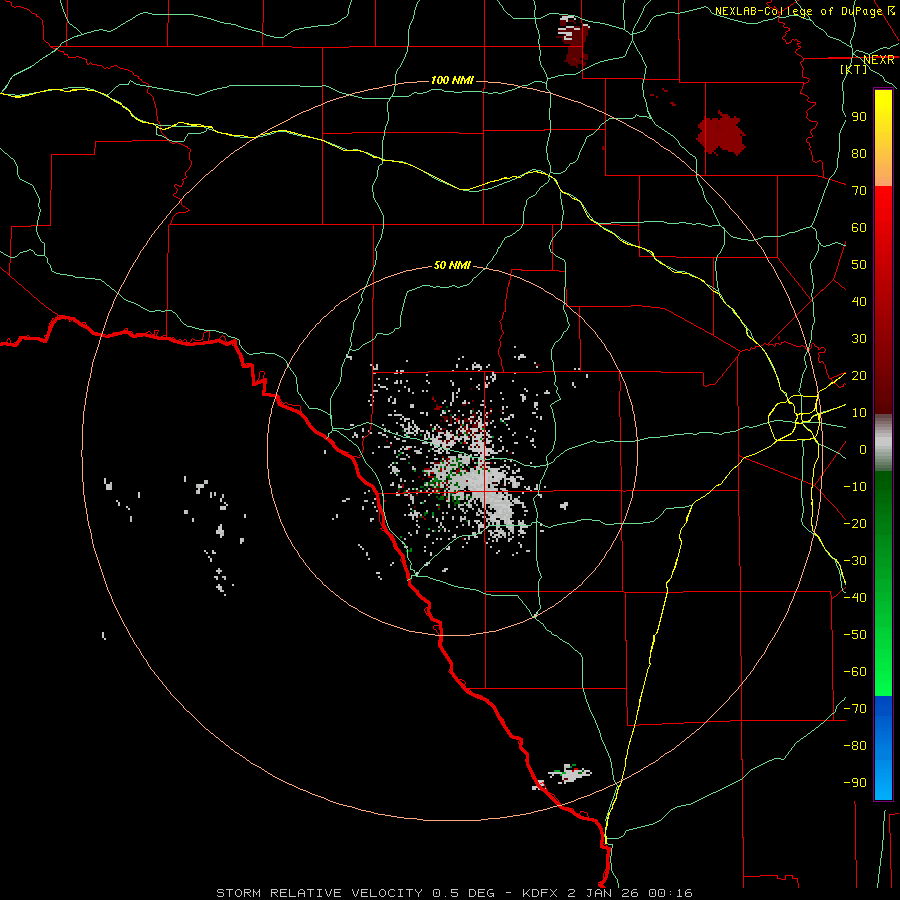Click the NEXLAB-College of DuPage credit text

coord(800,11)
